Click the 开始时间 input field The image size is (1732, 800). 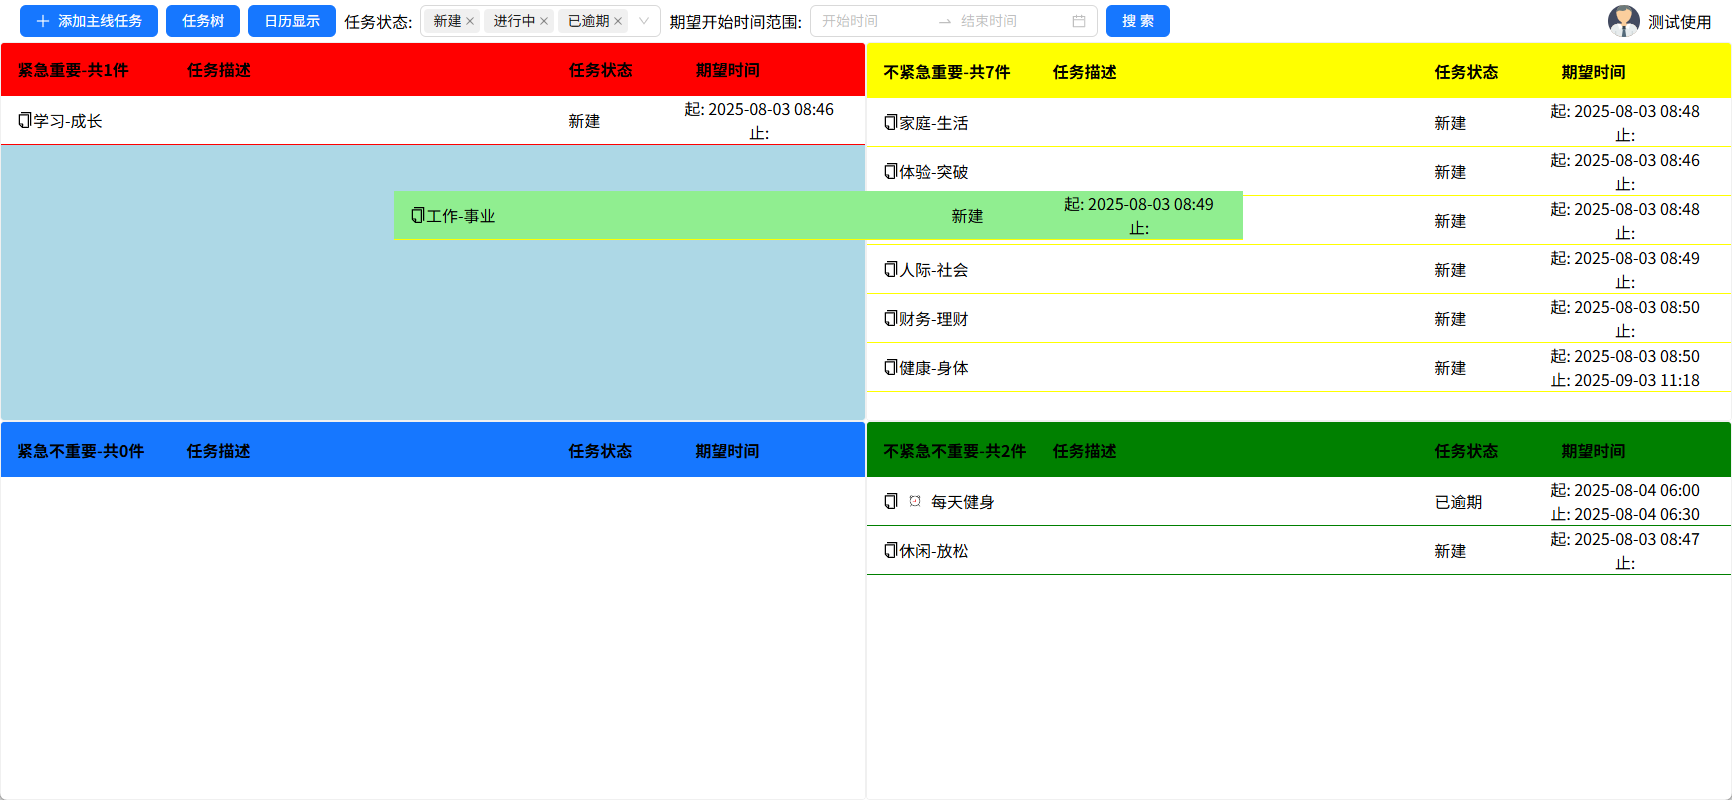tap(872, 21)
